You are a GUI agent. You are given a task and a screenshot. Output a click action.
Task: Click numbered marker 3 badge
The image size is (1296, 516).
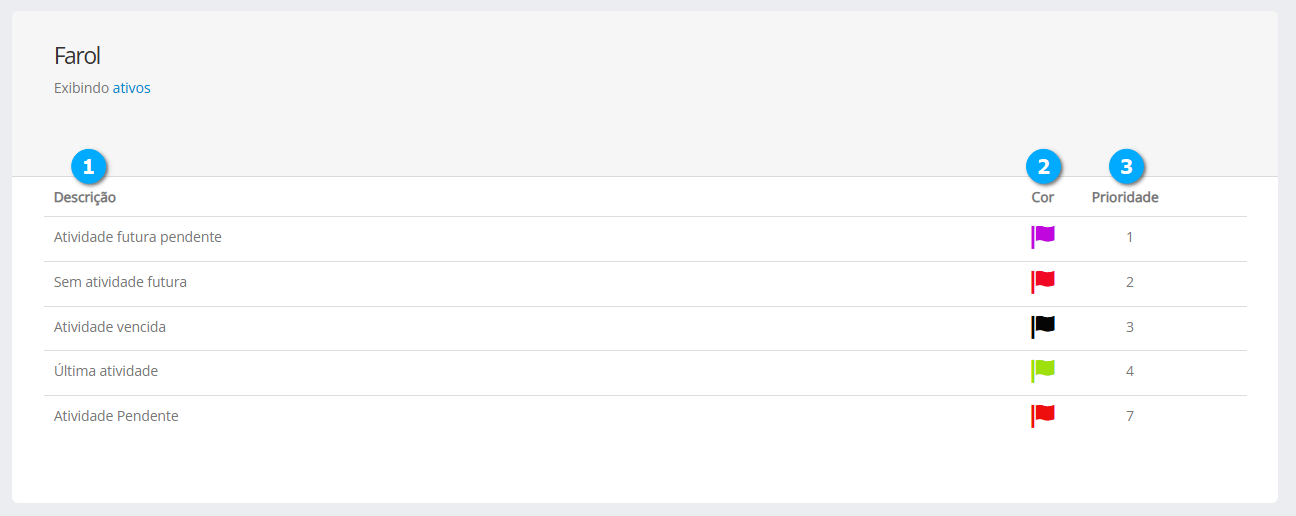click(1127, 166)
